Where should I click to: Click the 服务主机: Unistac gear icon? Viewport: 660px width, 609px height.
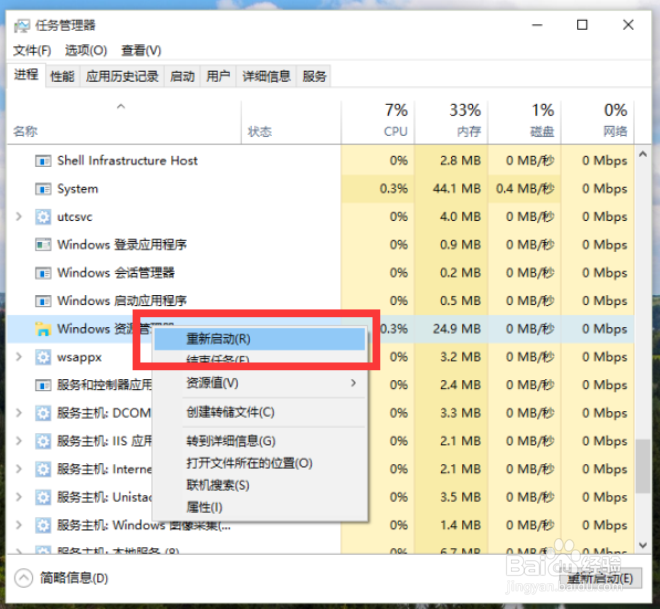click(x=43, y=497)
